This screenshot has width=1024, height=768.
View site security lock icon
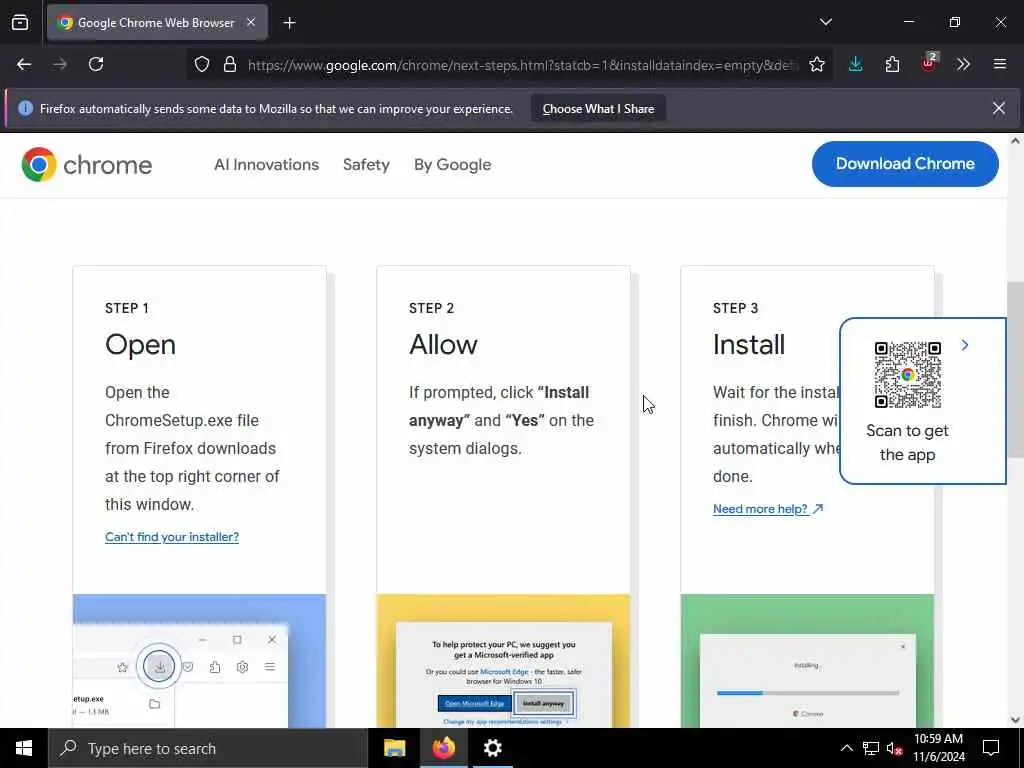tap(229, 64)
